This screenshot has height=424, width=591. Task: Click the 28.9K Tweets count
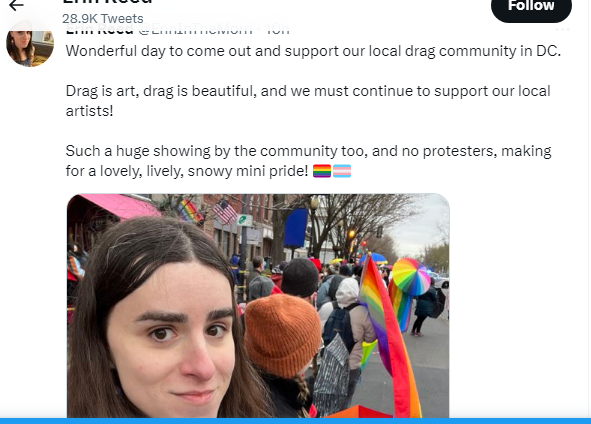tap(103, 18)
